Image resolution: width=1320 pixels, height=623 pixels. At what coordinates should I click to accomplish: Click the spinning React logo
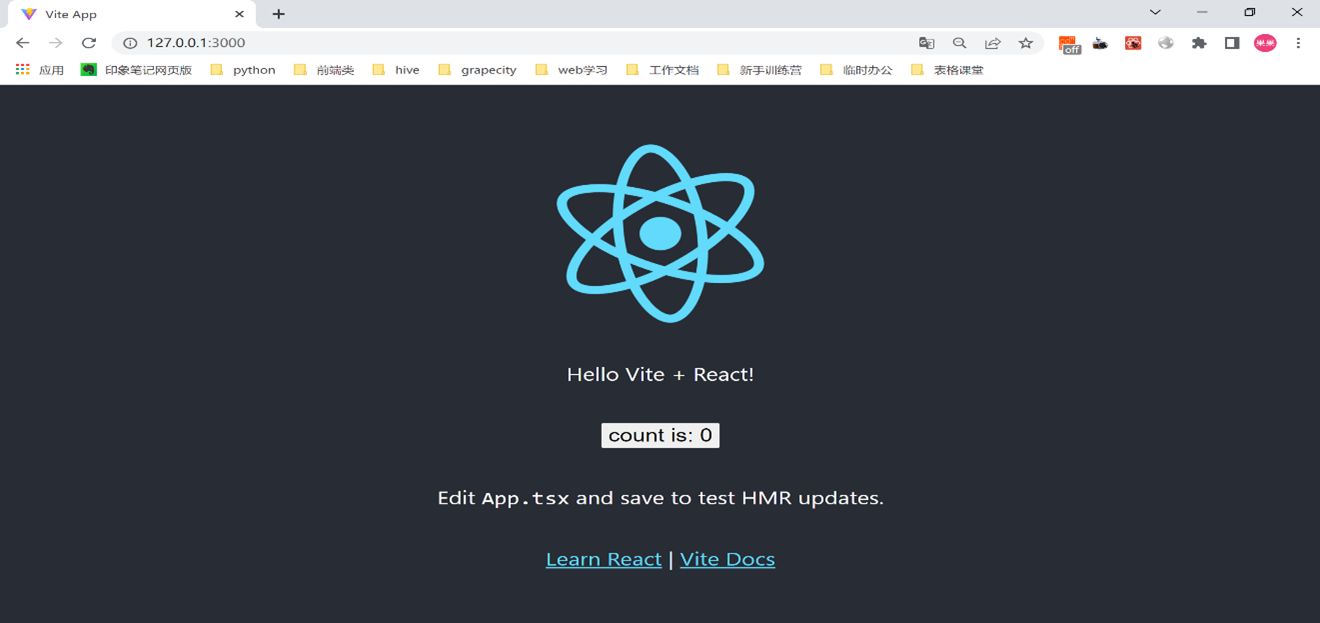(660, 233)
